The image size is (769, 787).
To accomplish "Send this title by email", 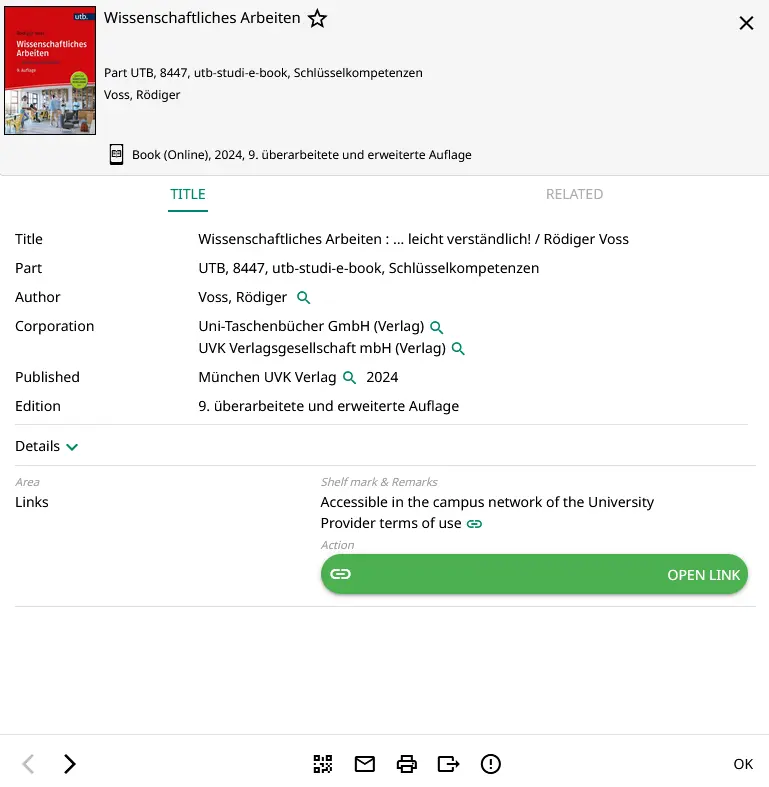I will (365, 764).
